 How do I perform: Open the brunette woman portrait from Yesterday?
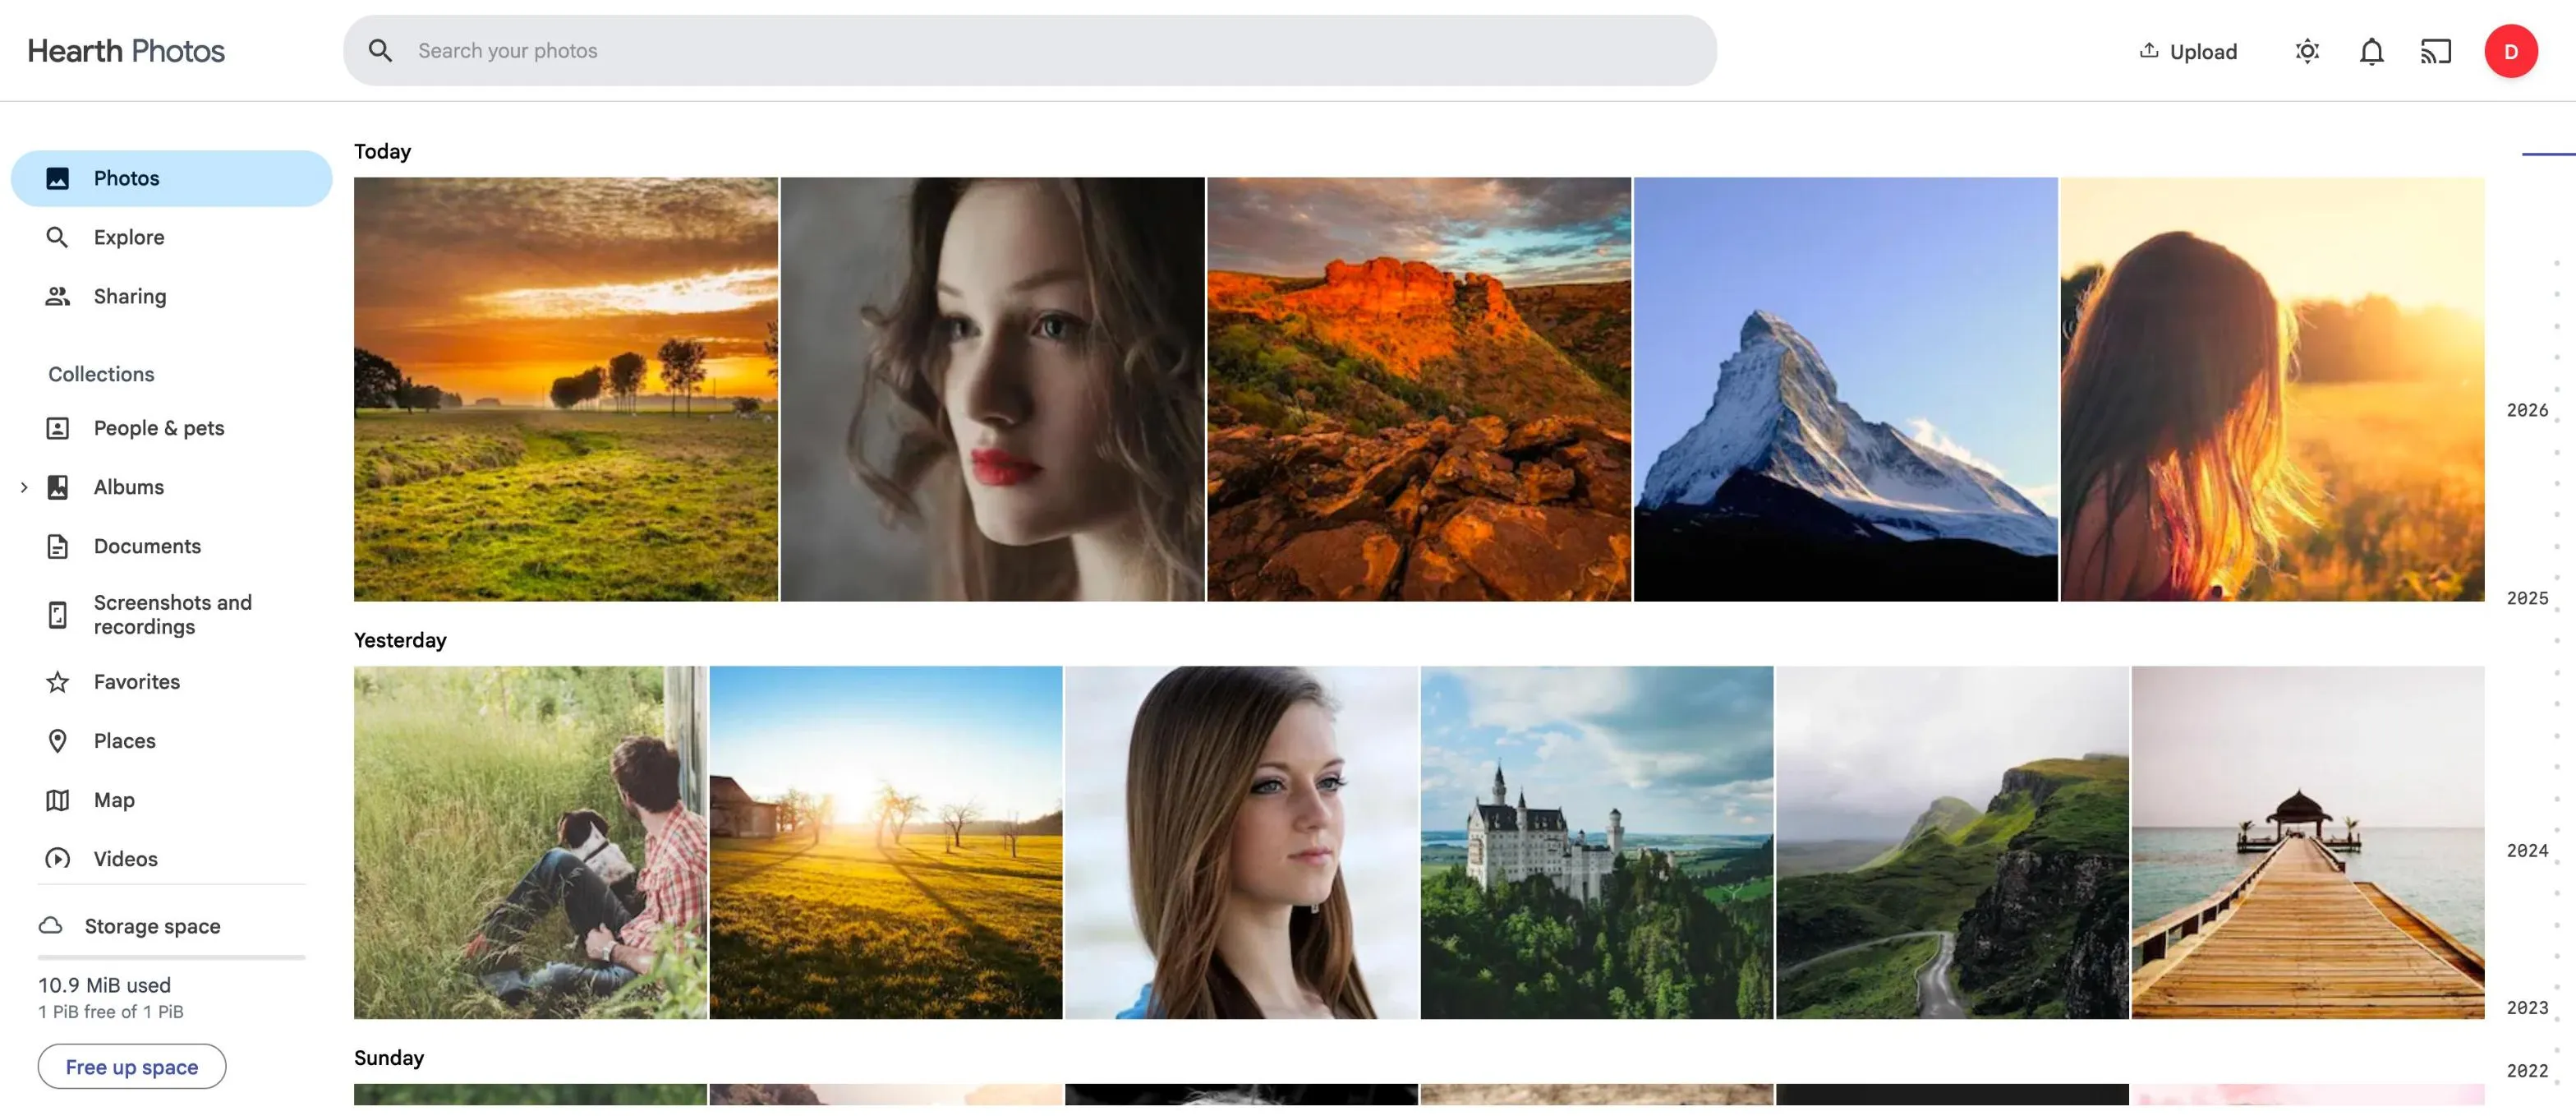(1241, 843)
